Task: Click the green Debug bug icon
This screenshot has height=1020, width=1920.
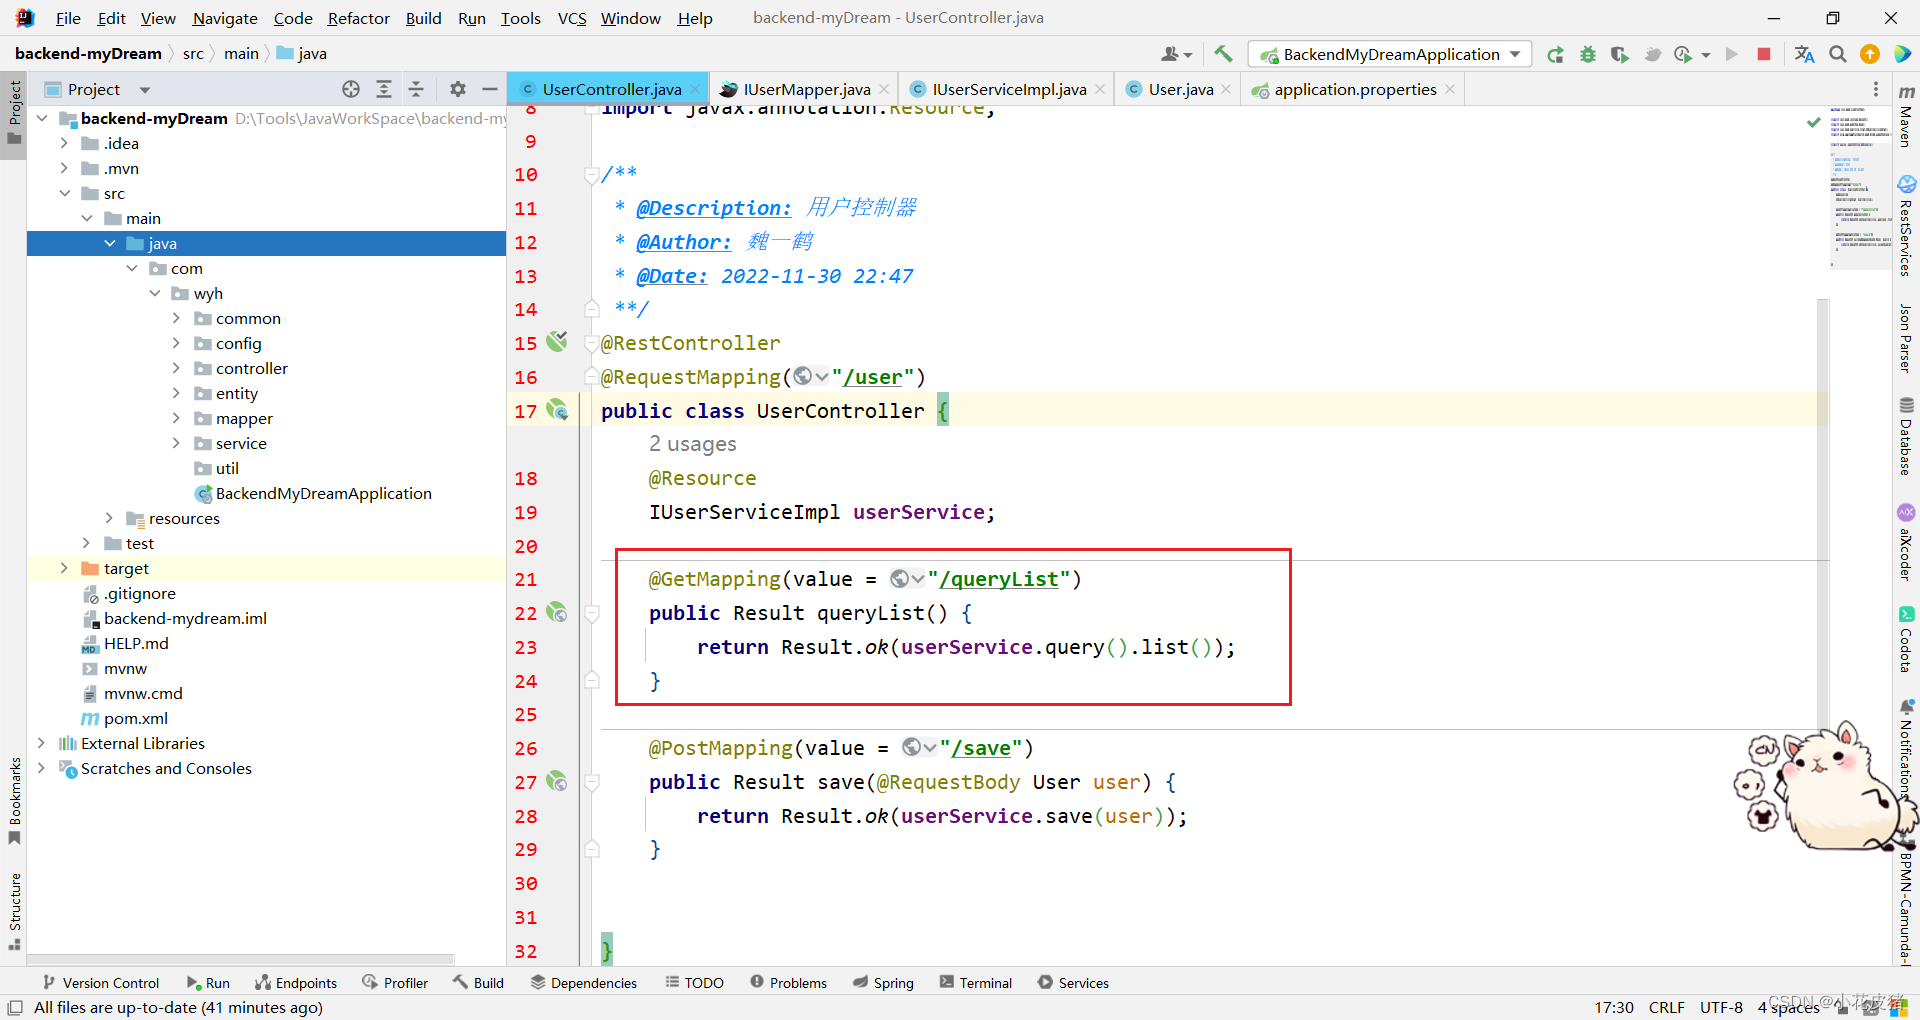Action: 1587,54
